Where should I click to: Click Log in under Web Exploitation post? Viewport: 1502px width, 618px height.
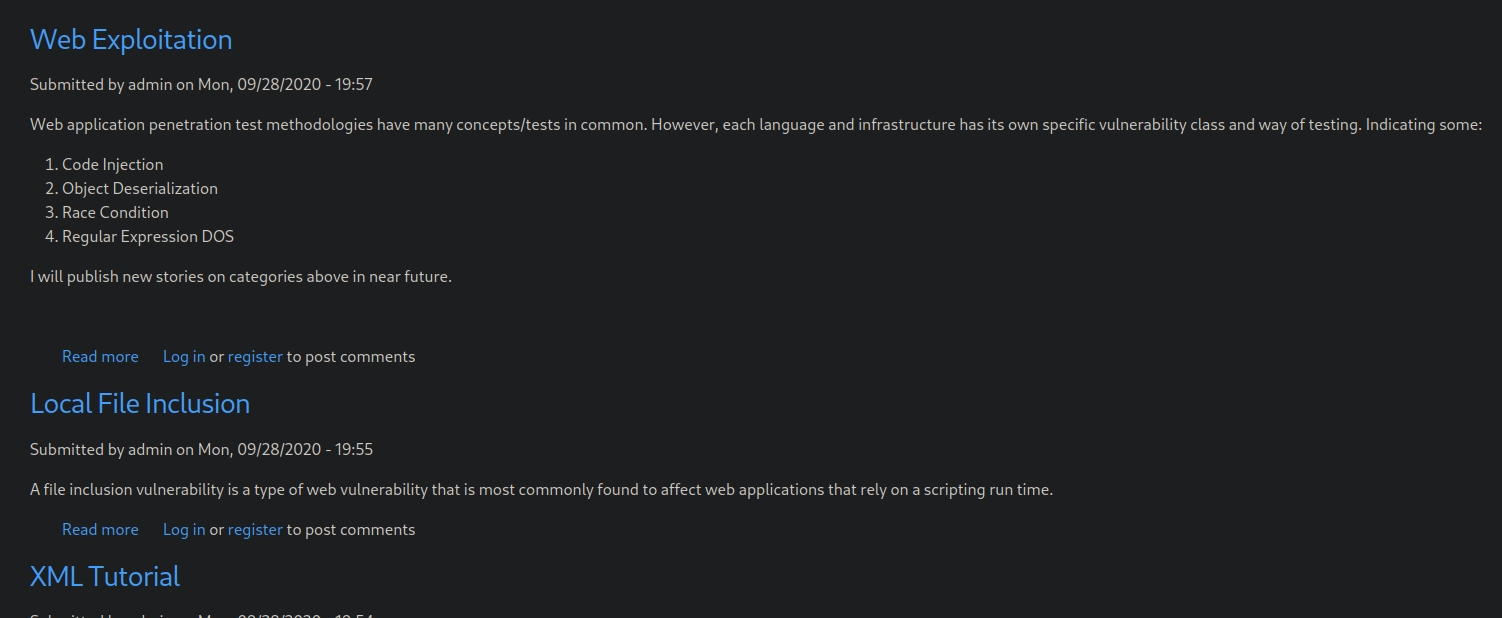click(x=184, y=357)
